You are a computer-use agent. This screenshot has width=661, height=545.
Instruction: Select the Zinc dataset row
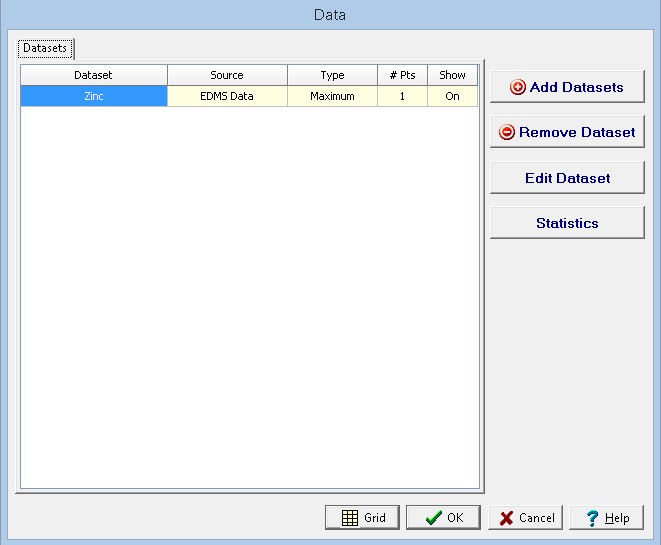(93, 96)
